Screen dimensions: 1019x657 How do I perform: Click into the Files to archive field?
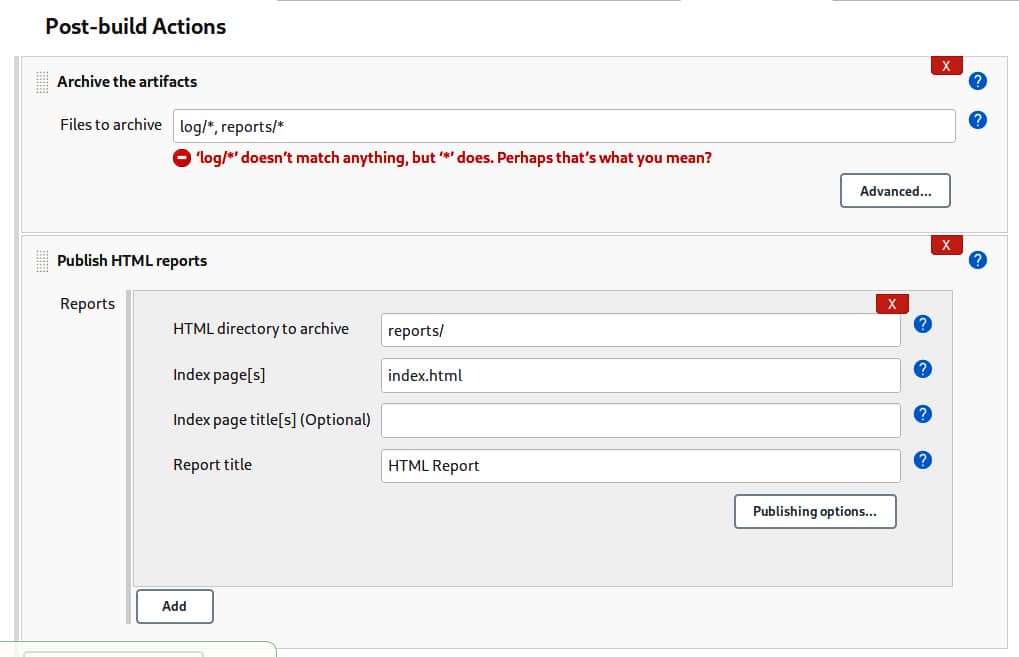tap(563, 126)
